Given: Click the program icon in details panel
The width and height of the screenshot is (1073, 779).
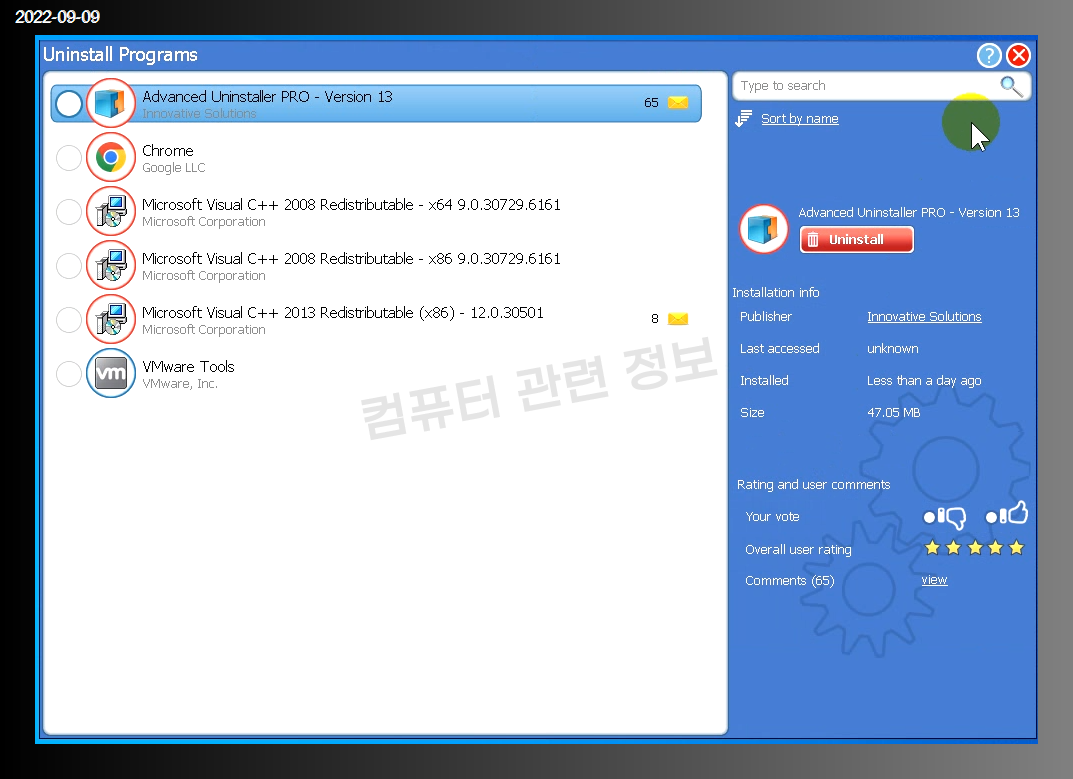Looking at the screenshot, I should point(764,229).
